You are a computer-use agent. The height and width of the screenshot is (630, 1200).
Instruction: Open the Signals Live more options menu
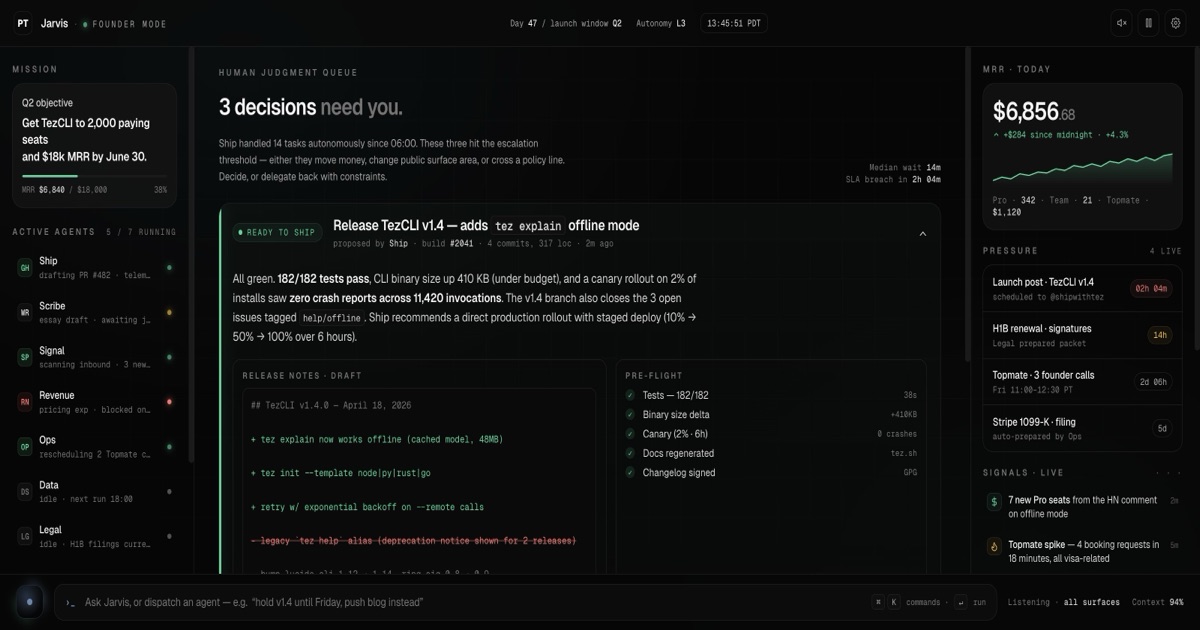pyautogui.click(x=1168, y=473)
